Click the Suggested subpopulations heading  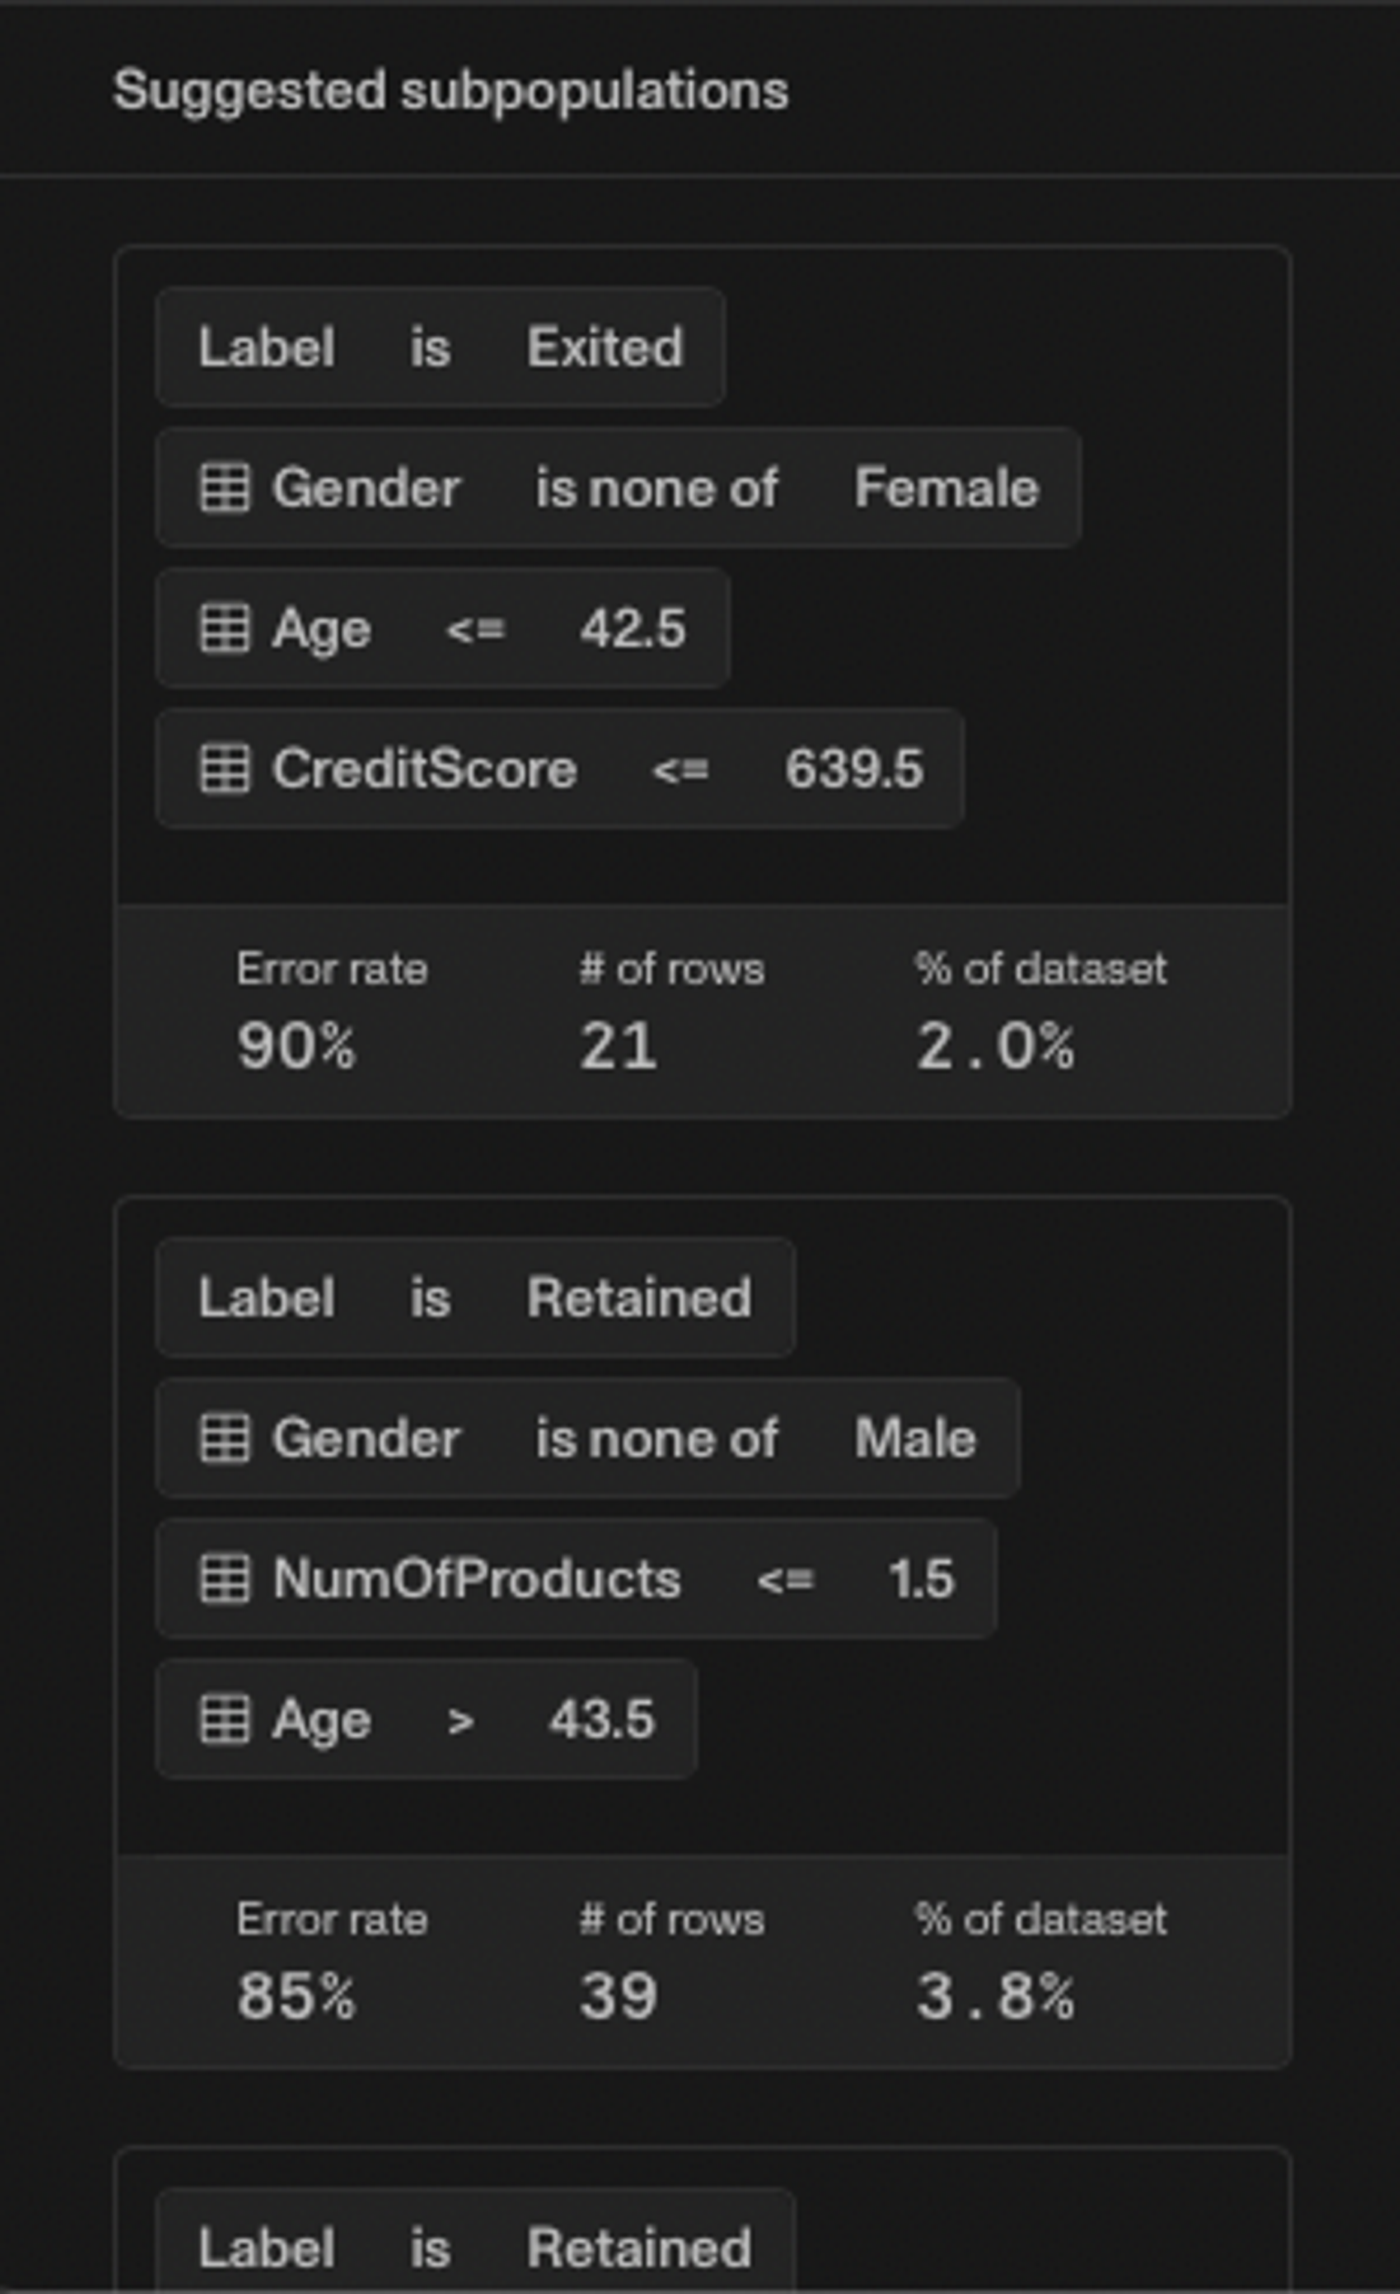coord(451,91)
